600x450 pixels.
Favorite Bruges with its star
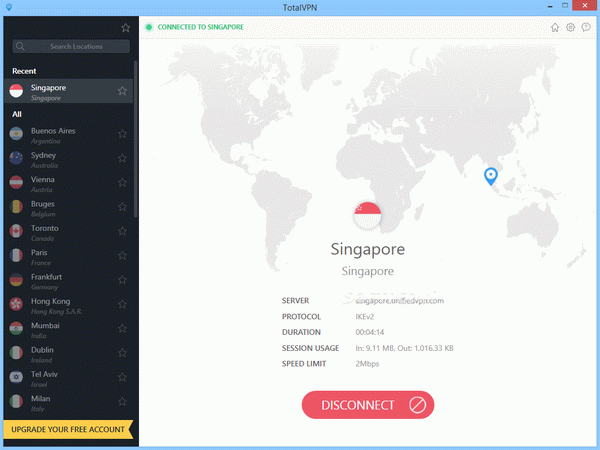tap(122, 207)
